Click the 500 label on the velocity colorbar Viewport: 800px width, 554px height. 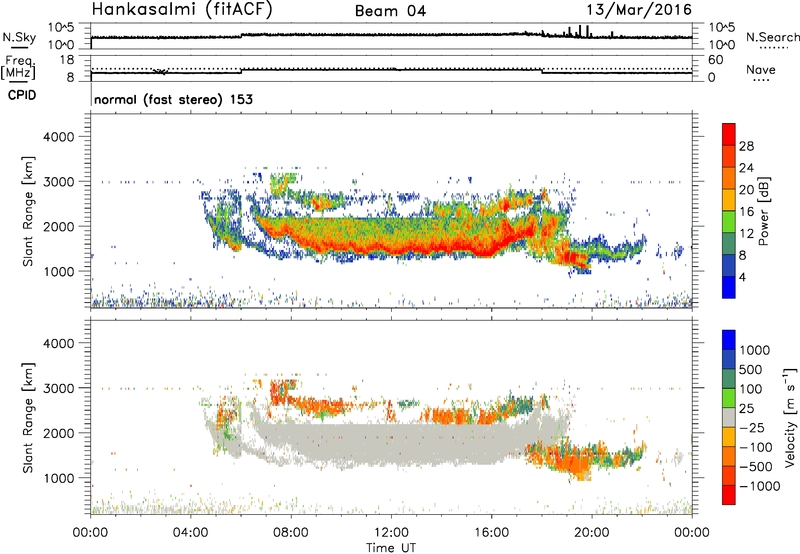click(751, 370)
